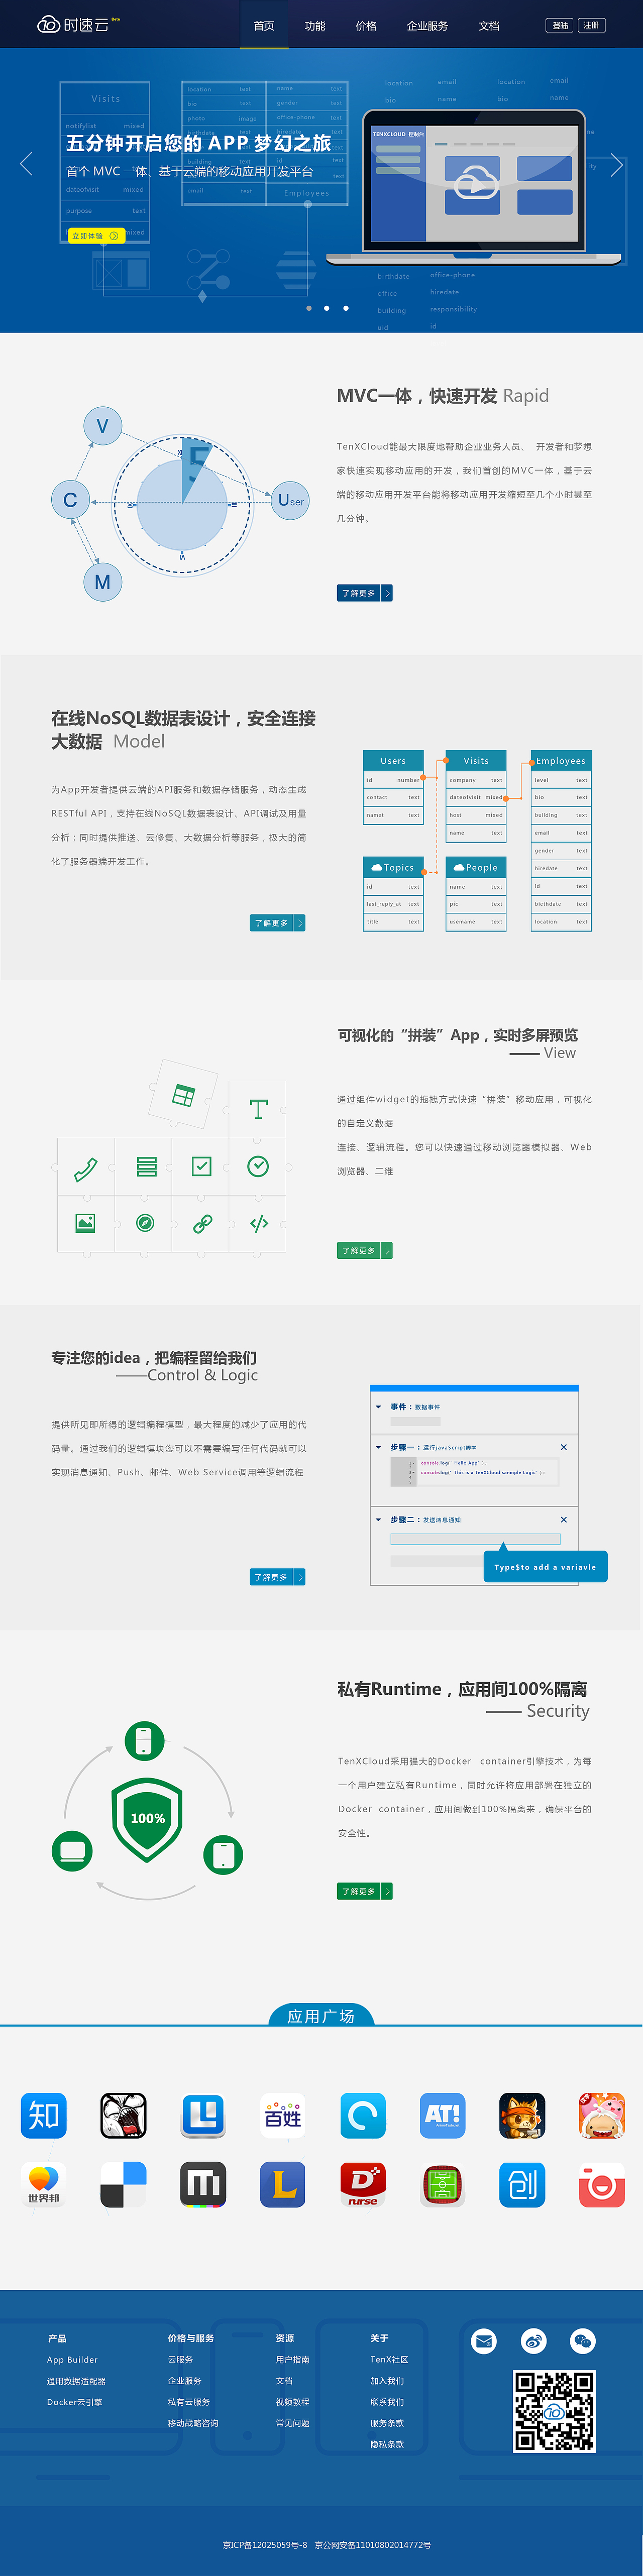This screenshot has width=643, height=2576.
Task: Open the 百姓 app icon
Action: 283,2116
